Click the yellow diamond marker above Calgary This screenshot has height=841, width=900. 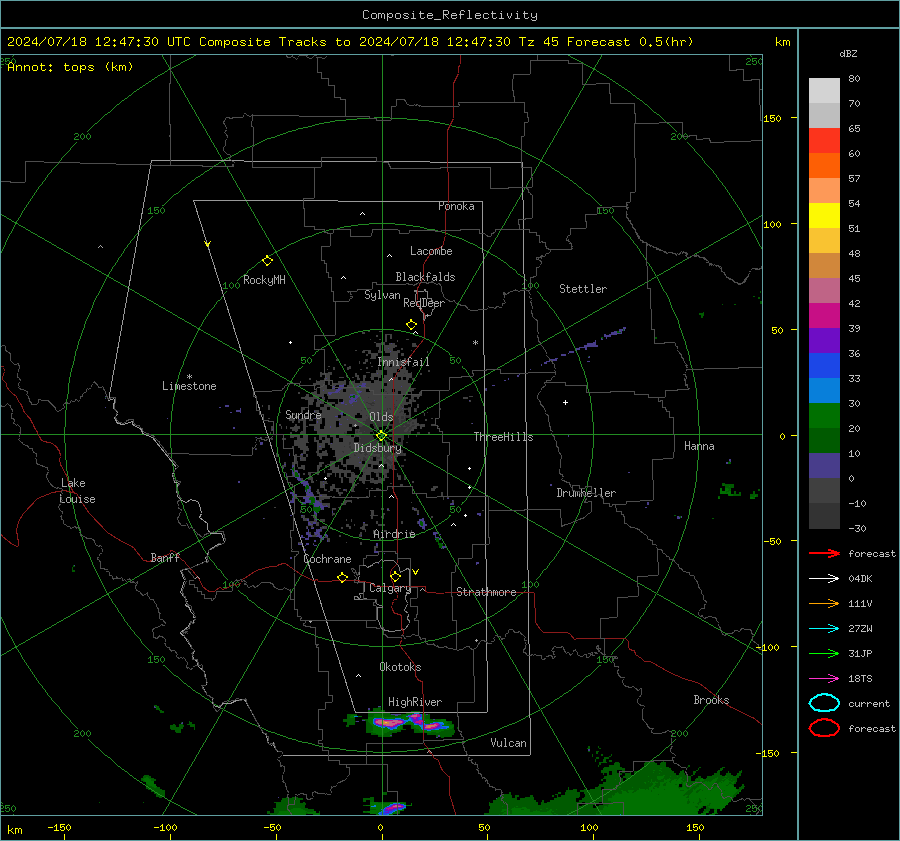(395, 576)
